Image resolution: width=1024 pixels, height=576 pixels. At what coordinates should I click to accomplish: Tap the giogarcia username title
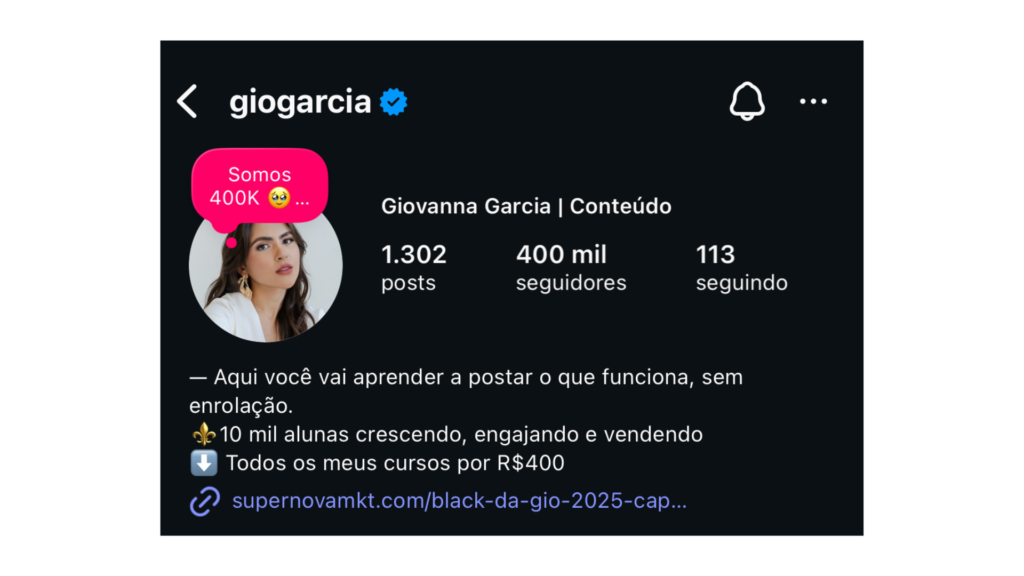pyautogui.click(x=300, y=102)
